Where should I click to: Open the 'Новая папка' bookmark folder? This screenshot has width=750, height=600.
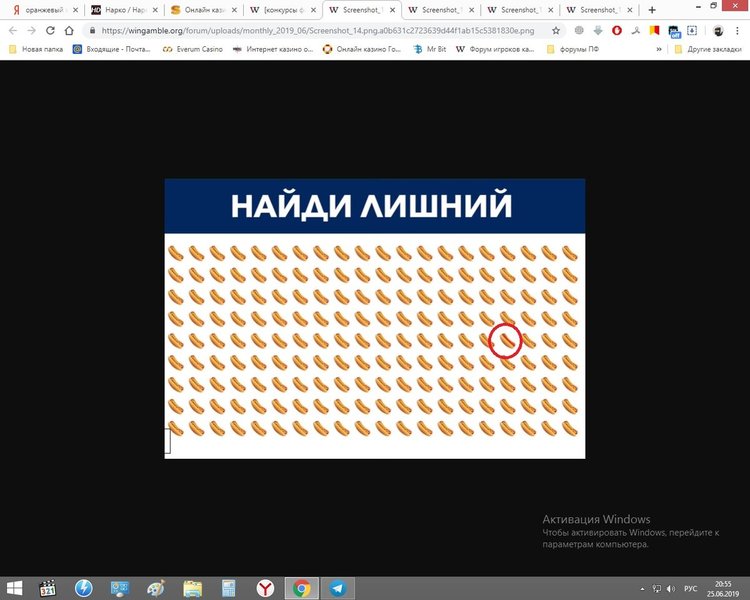(36, 49)
